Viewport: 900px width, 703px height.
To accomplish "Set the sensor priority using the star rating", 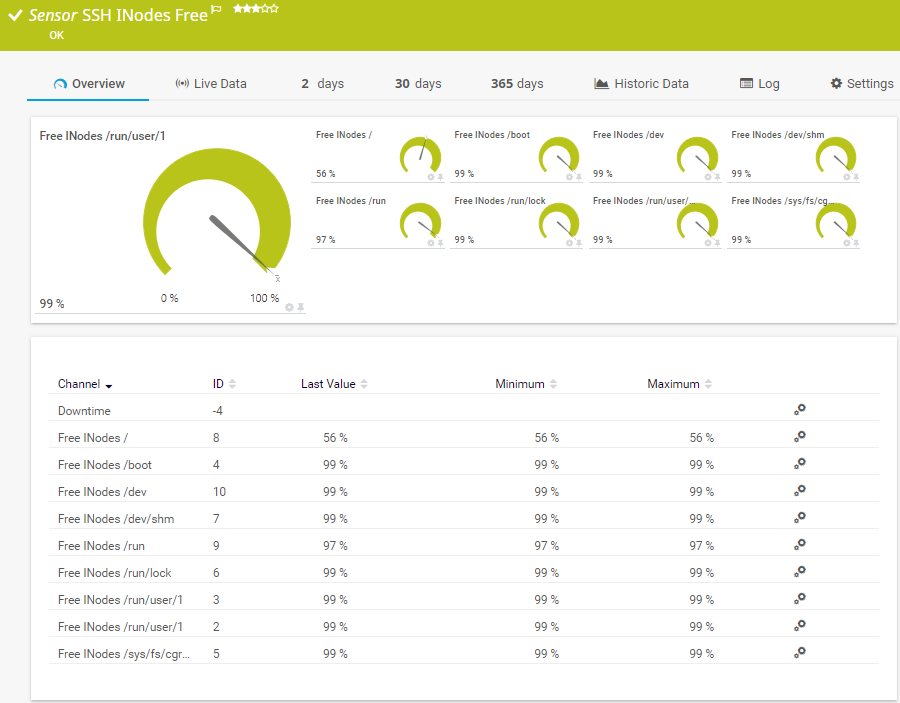I will coord(255,8).
